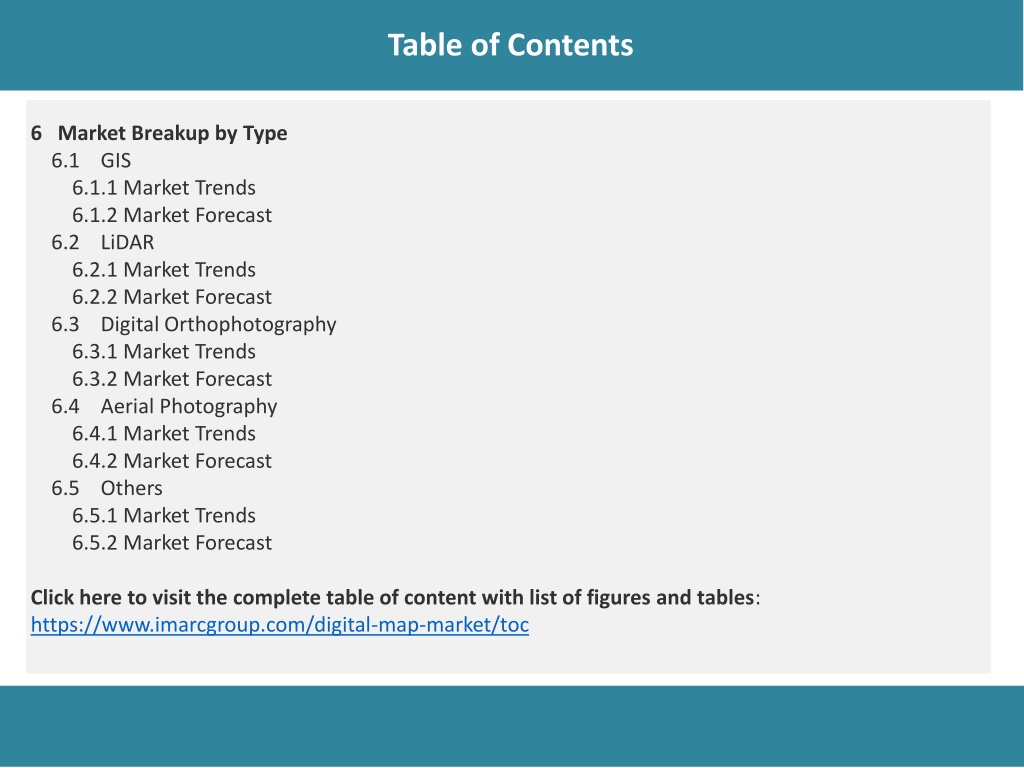Image resolution: width=1024 pixels, height=768 pixels.
Task: Select the 6.2 LiDAR entry
Action: [x=103, y=242]
